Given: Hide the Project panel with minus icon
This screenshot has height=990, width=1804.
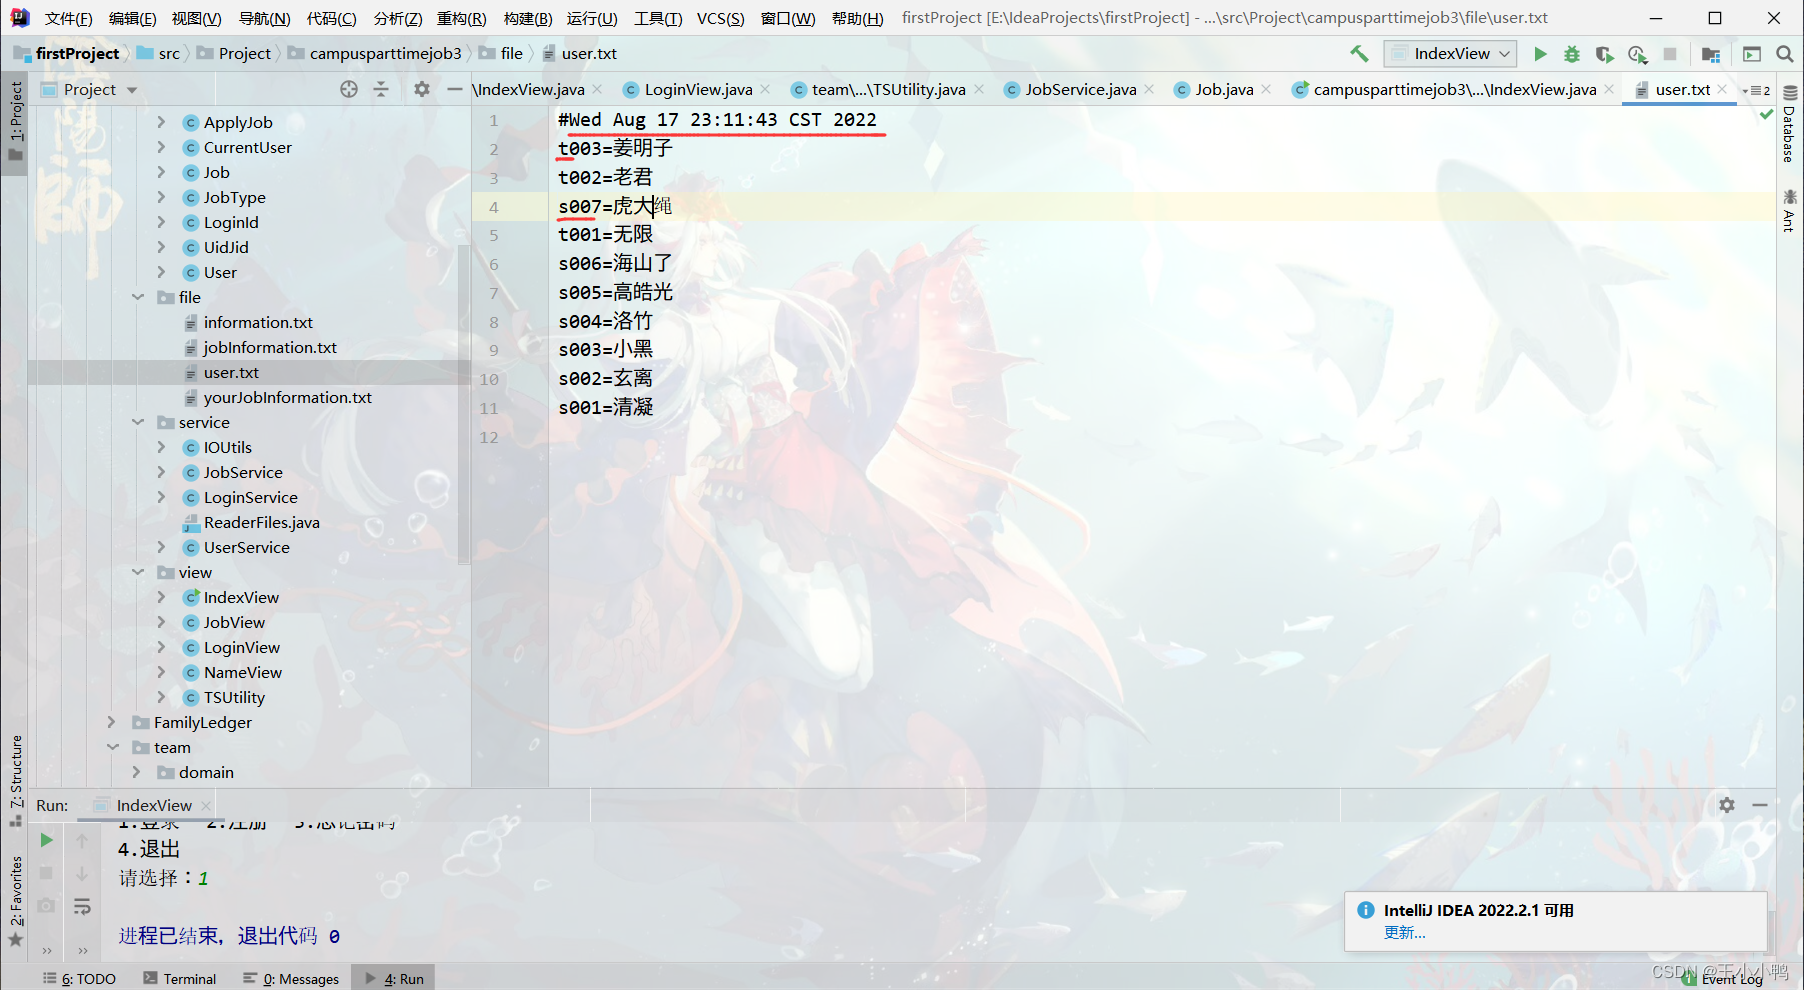Looking at the screenshot, I should coord(454,89).
